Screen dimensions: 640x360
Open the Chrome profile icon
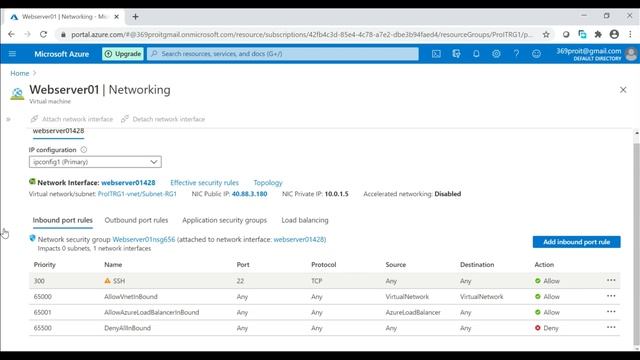point(614,34)
